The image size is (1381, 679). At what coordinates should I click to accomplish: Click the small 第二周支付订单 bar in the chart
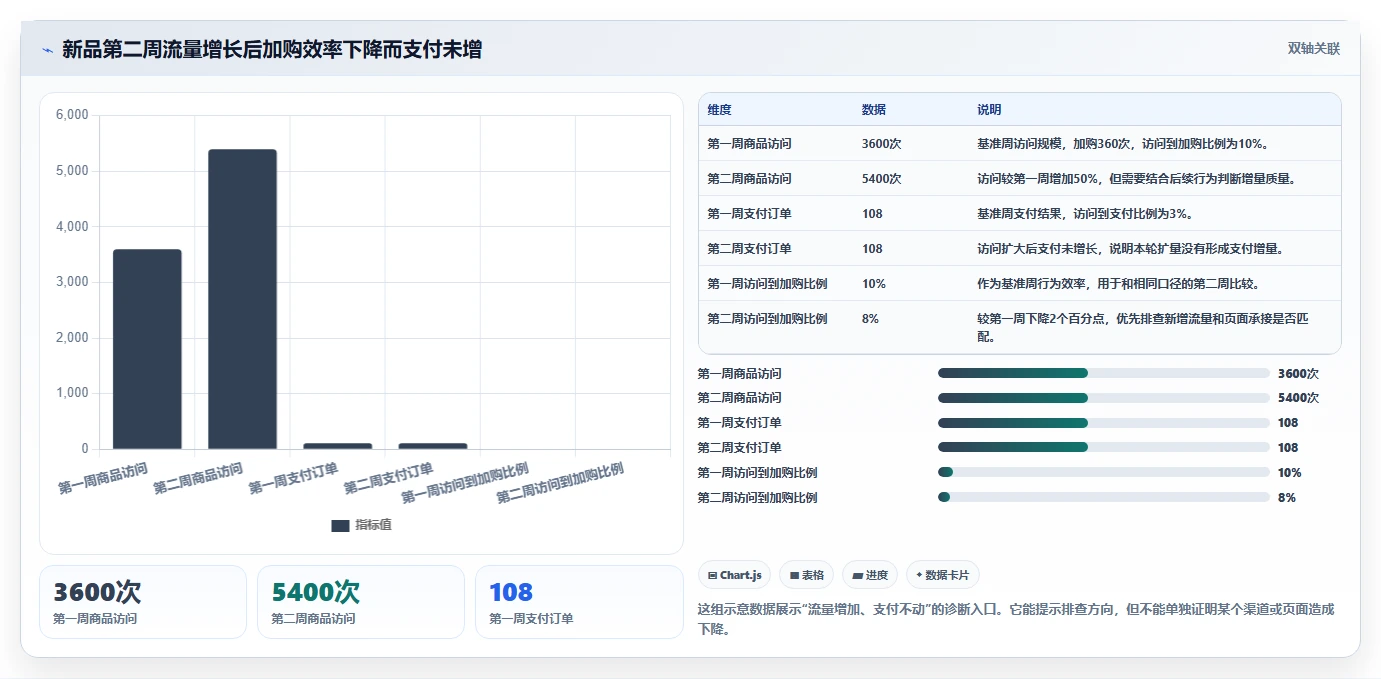433,446
